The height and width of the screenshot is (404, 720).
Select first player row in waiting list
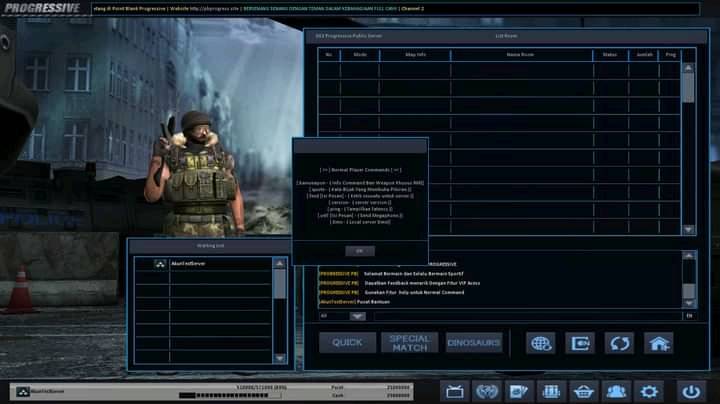point(203,264)
